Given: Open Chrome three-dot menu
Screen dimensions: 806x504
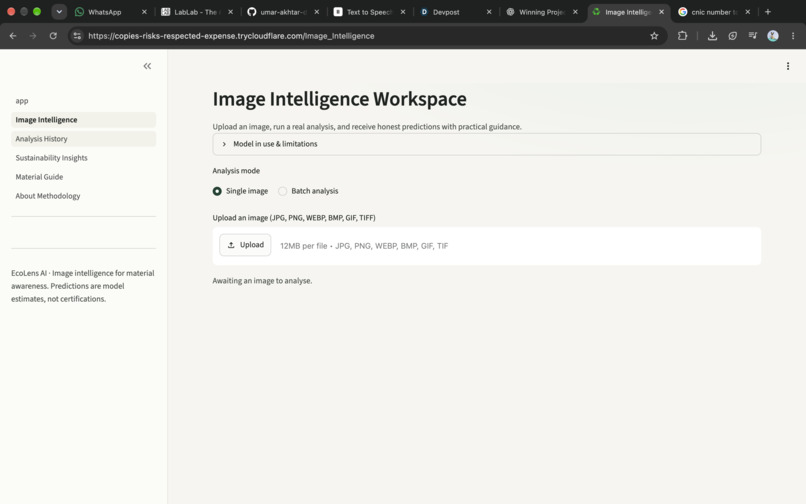Looking at the screenshot, I should 793,36.
